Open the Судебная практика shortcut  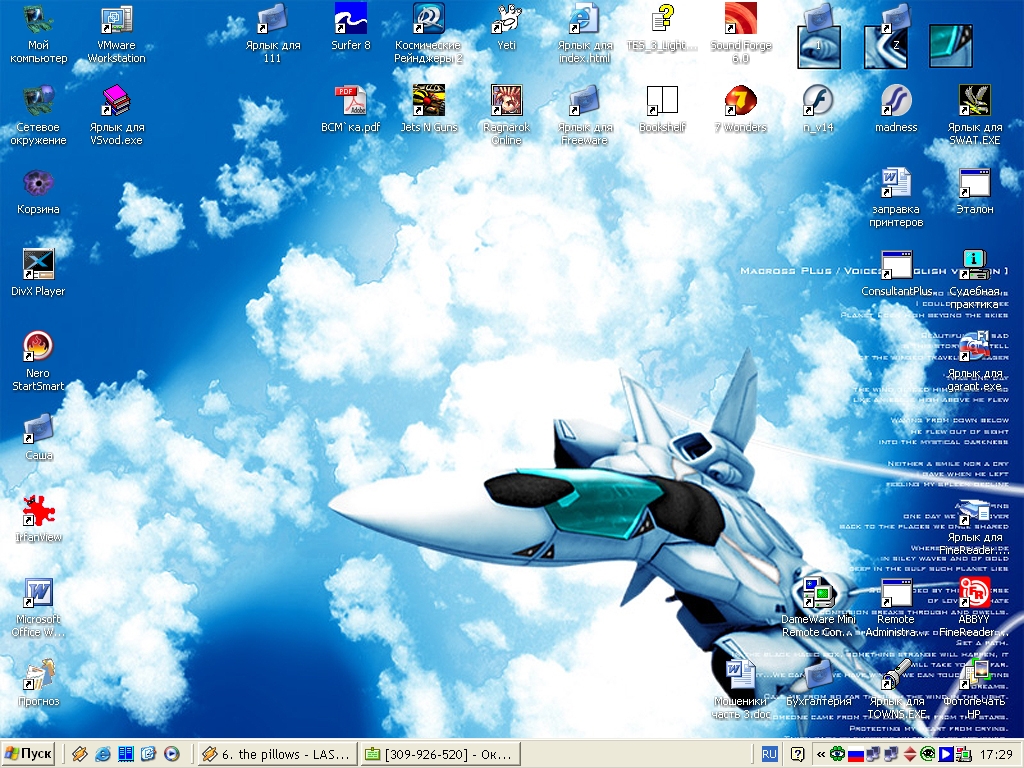pyautogui.click(x=974, y=280)
